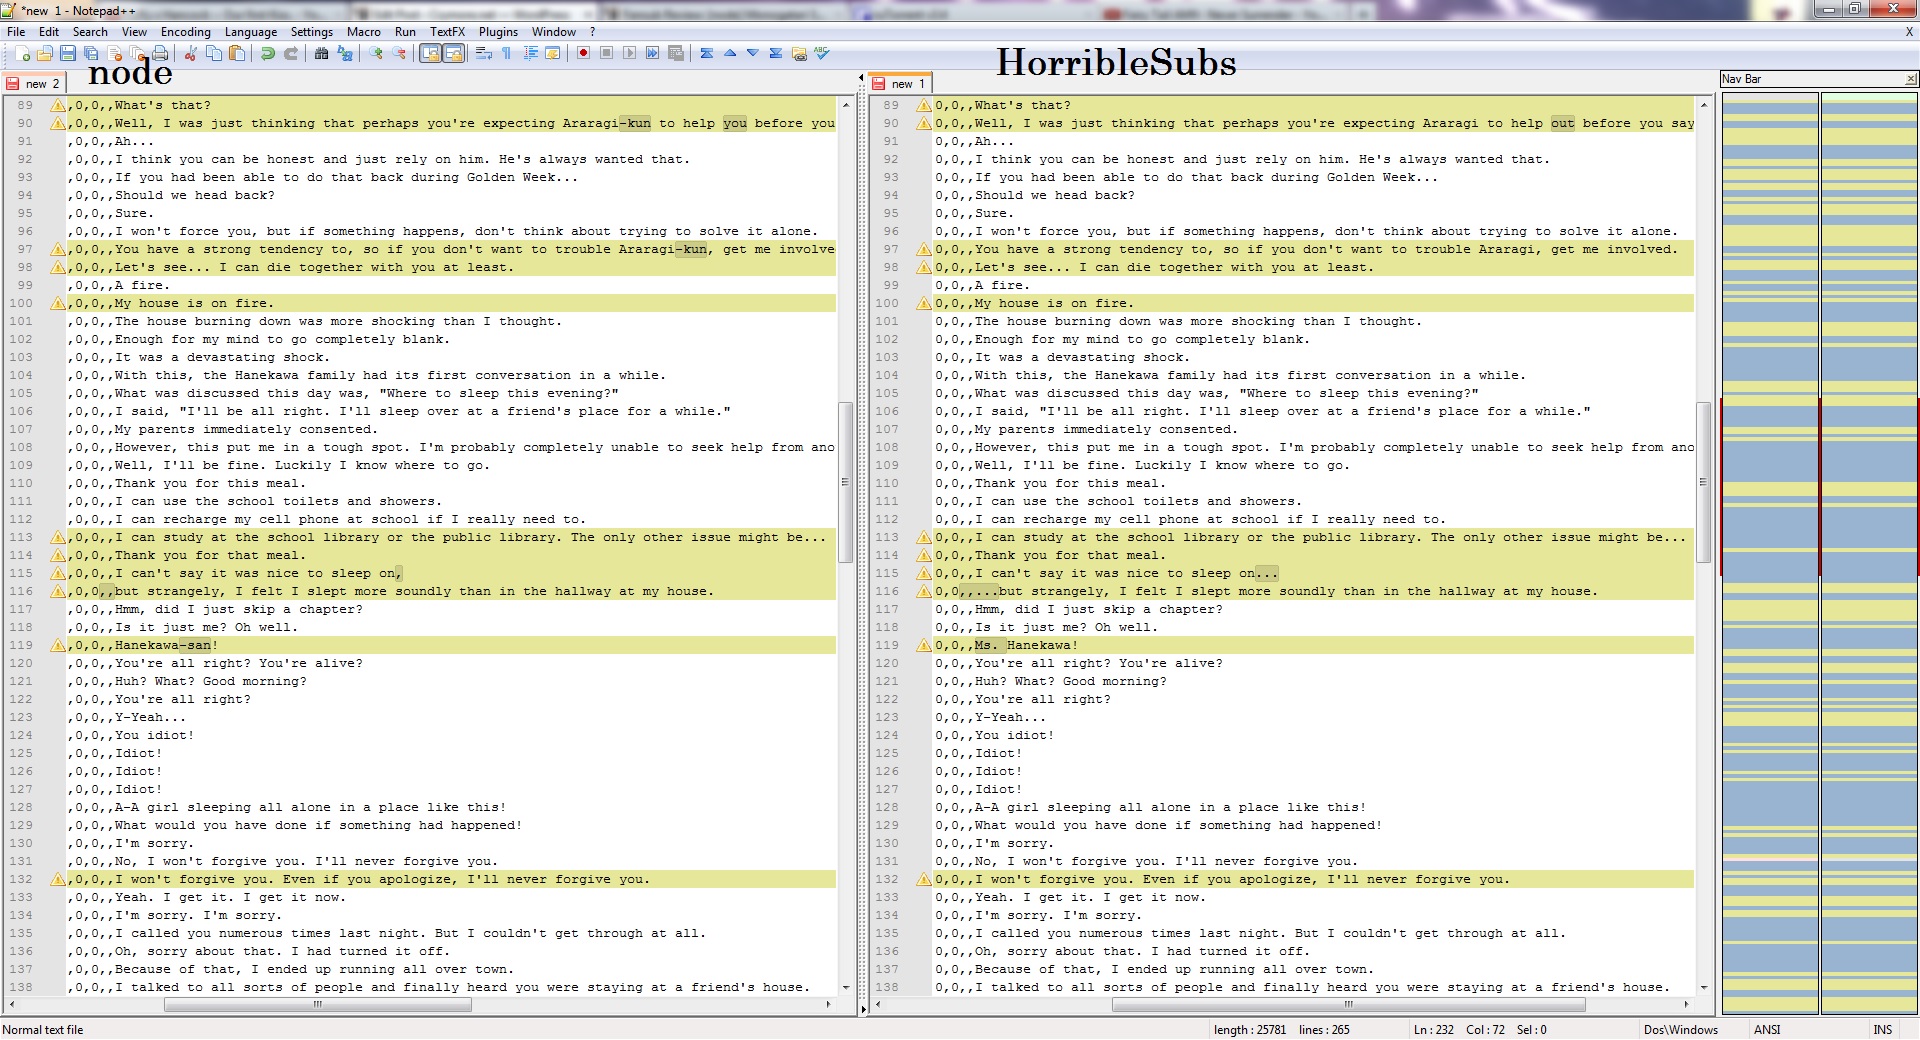Viewport: 1920px width, 1040px height.
Task: Click the Print toolbar icon
Action: [160, 53]
